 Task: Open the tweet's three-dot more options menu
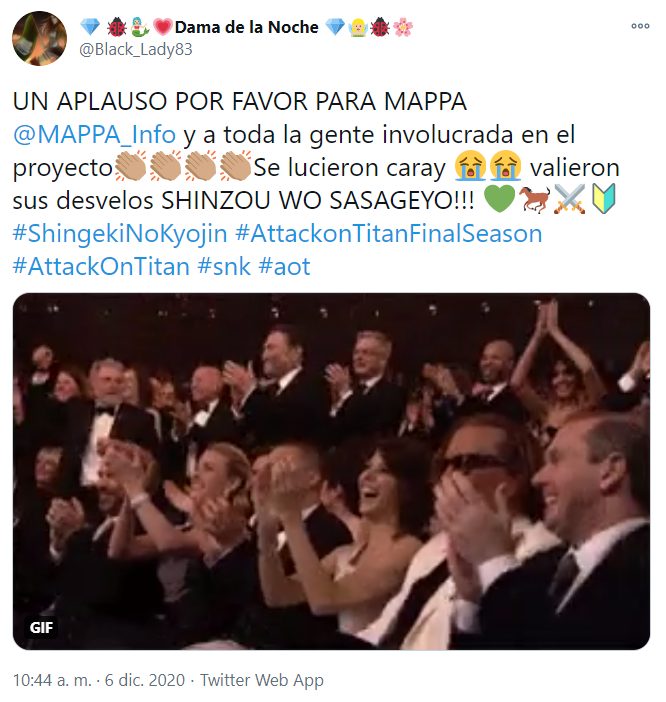click(x=640, y=26)
